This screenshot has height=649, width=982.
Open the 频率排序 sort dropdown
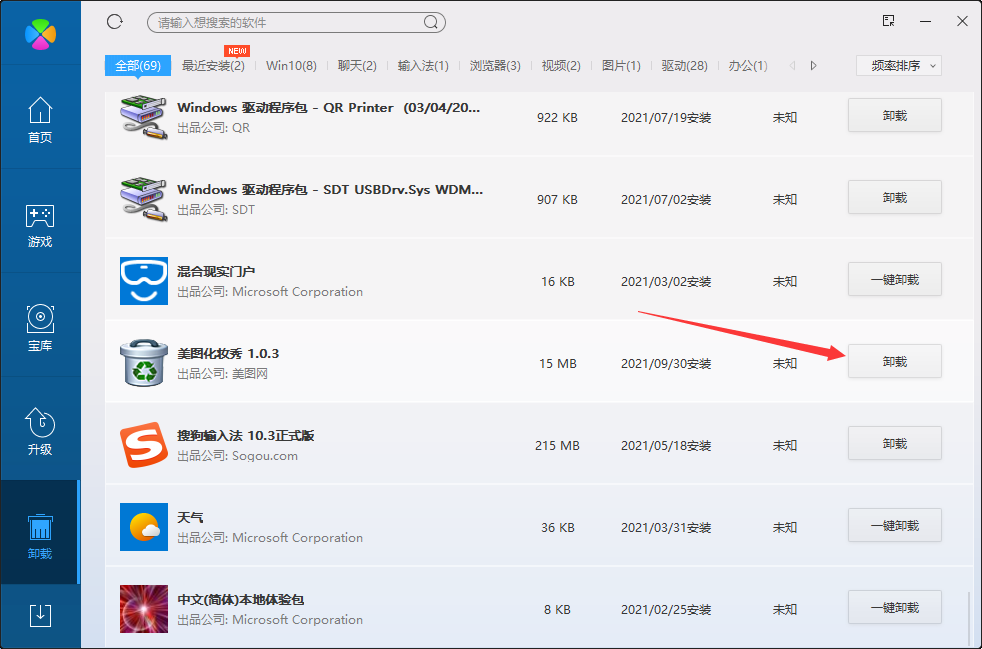pos(899,65)
